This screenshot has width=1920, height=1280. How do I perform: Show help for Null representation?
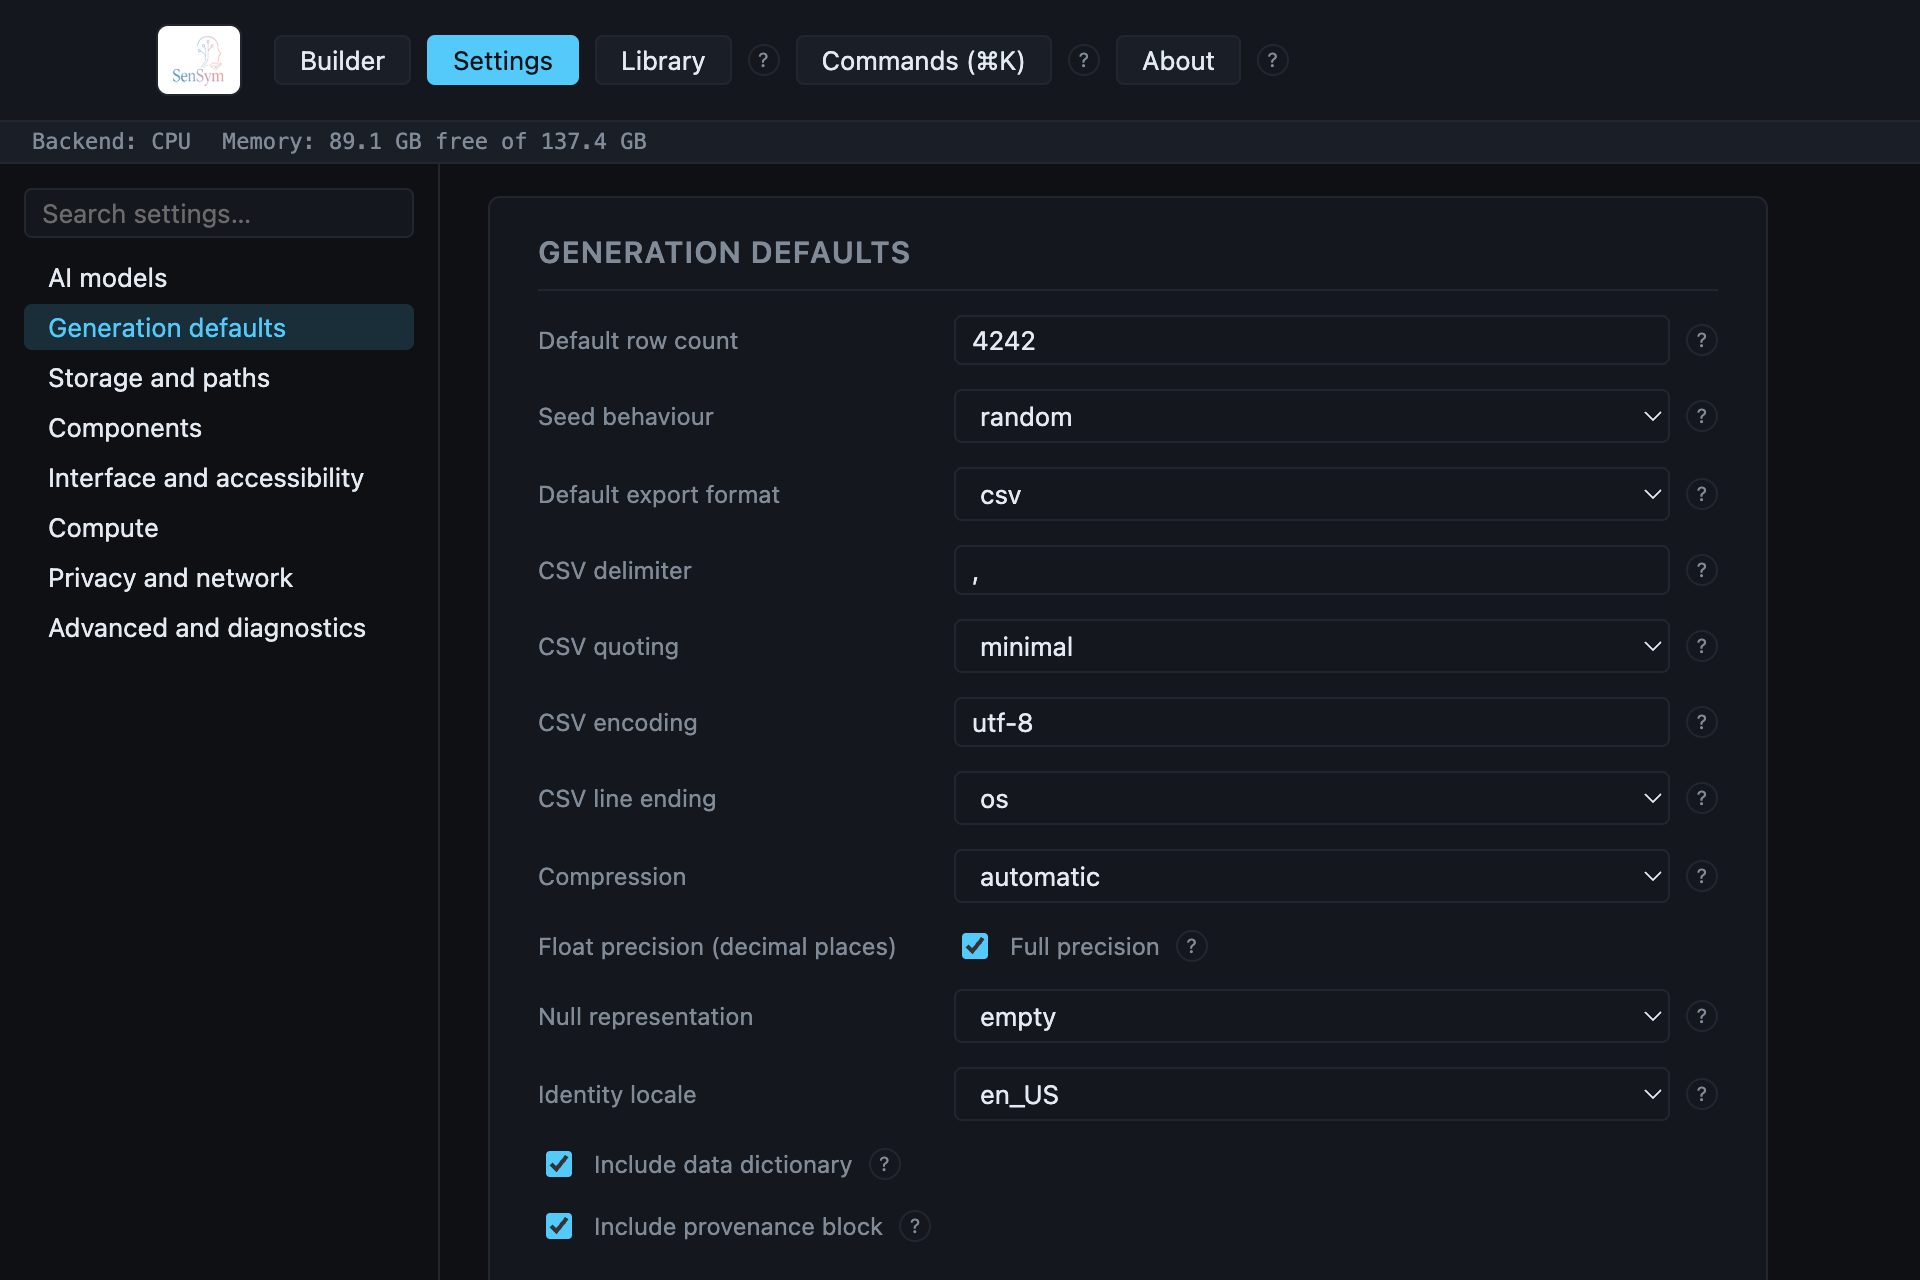point(1701,1016)
